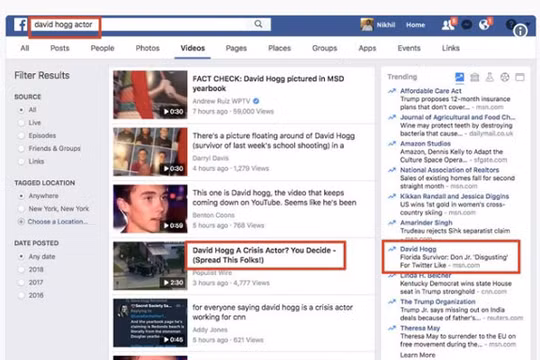Screen dimensions: 540x360
Task: Select Any date filter
Action: click(x=21, y=257)
